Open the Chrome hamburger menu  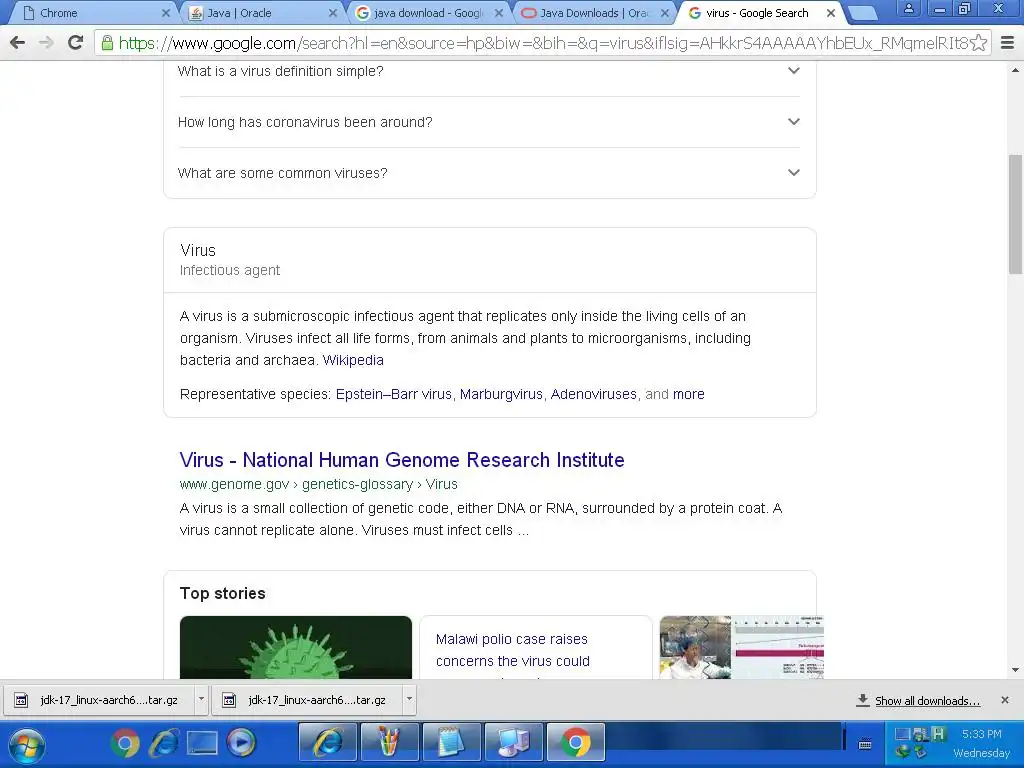click(1007, 43)
